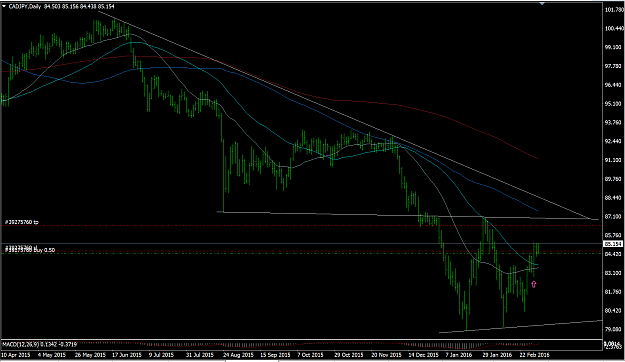
Task: Click the 26 May 2015 date label
Action: (90, 355)
